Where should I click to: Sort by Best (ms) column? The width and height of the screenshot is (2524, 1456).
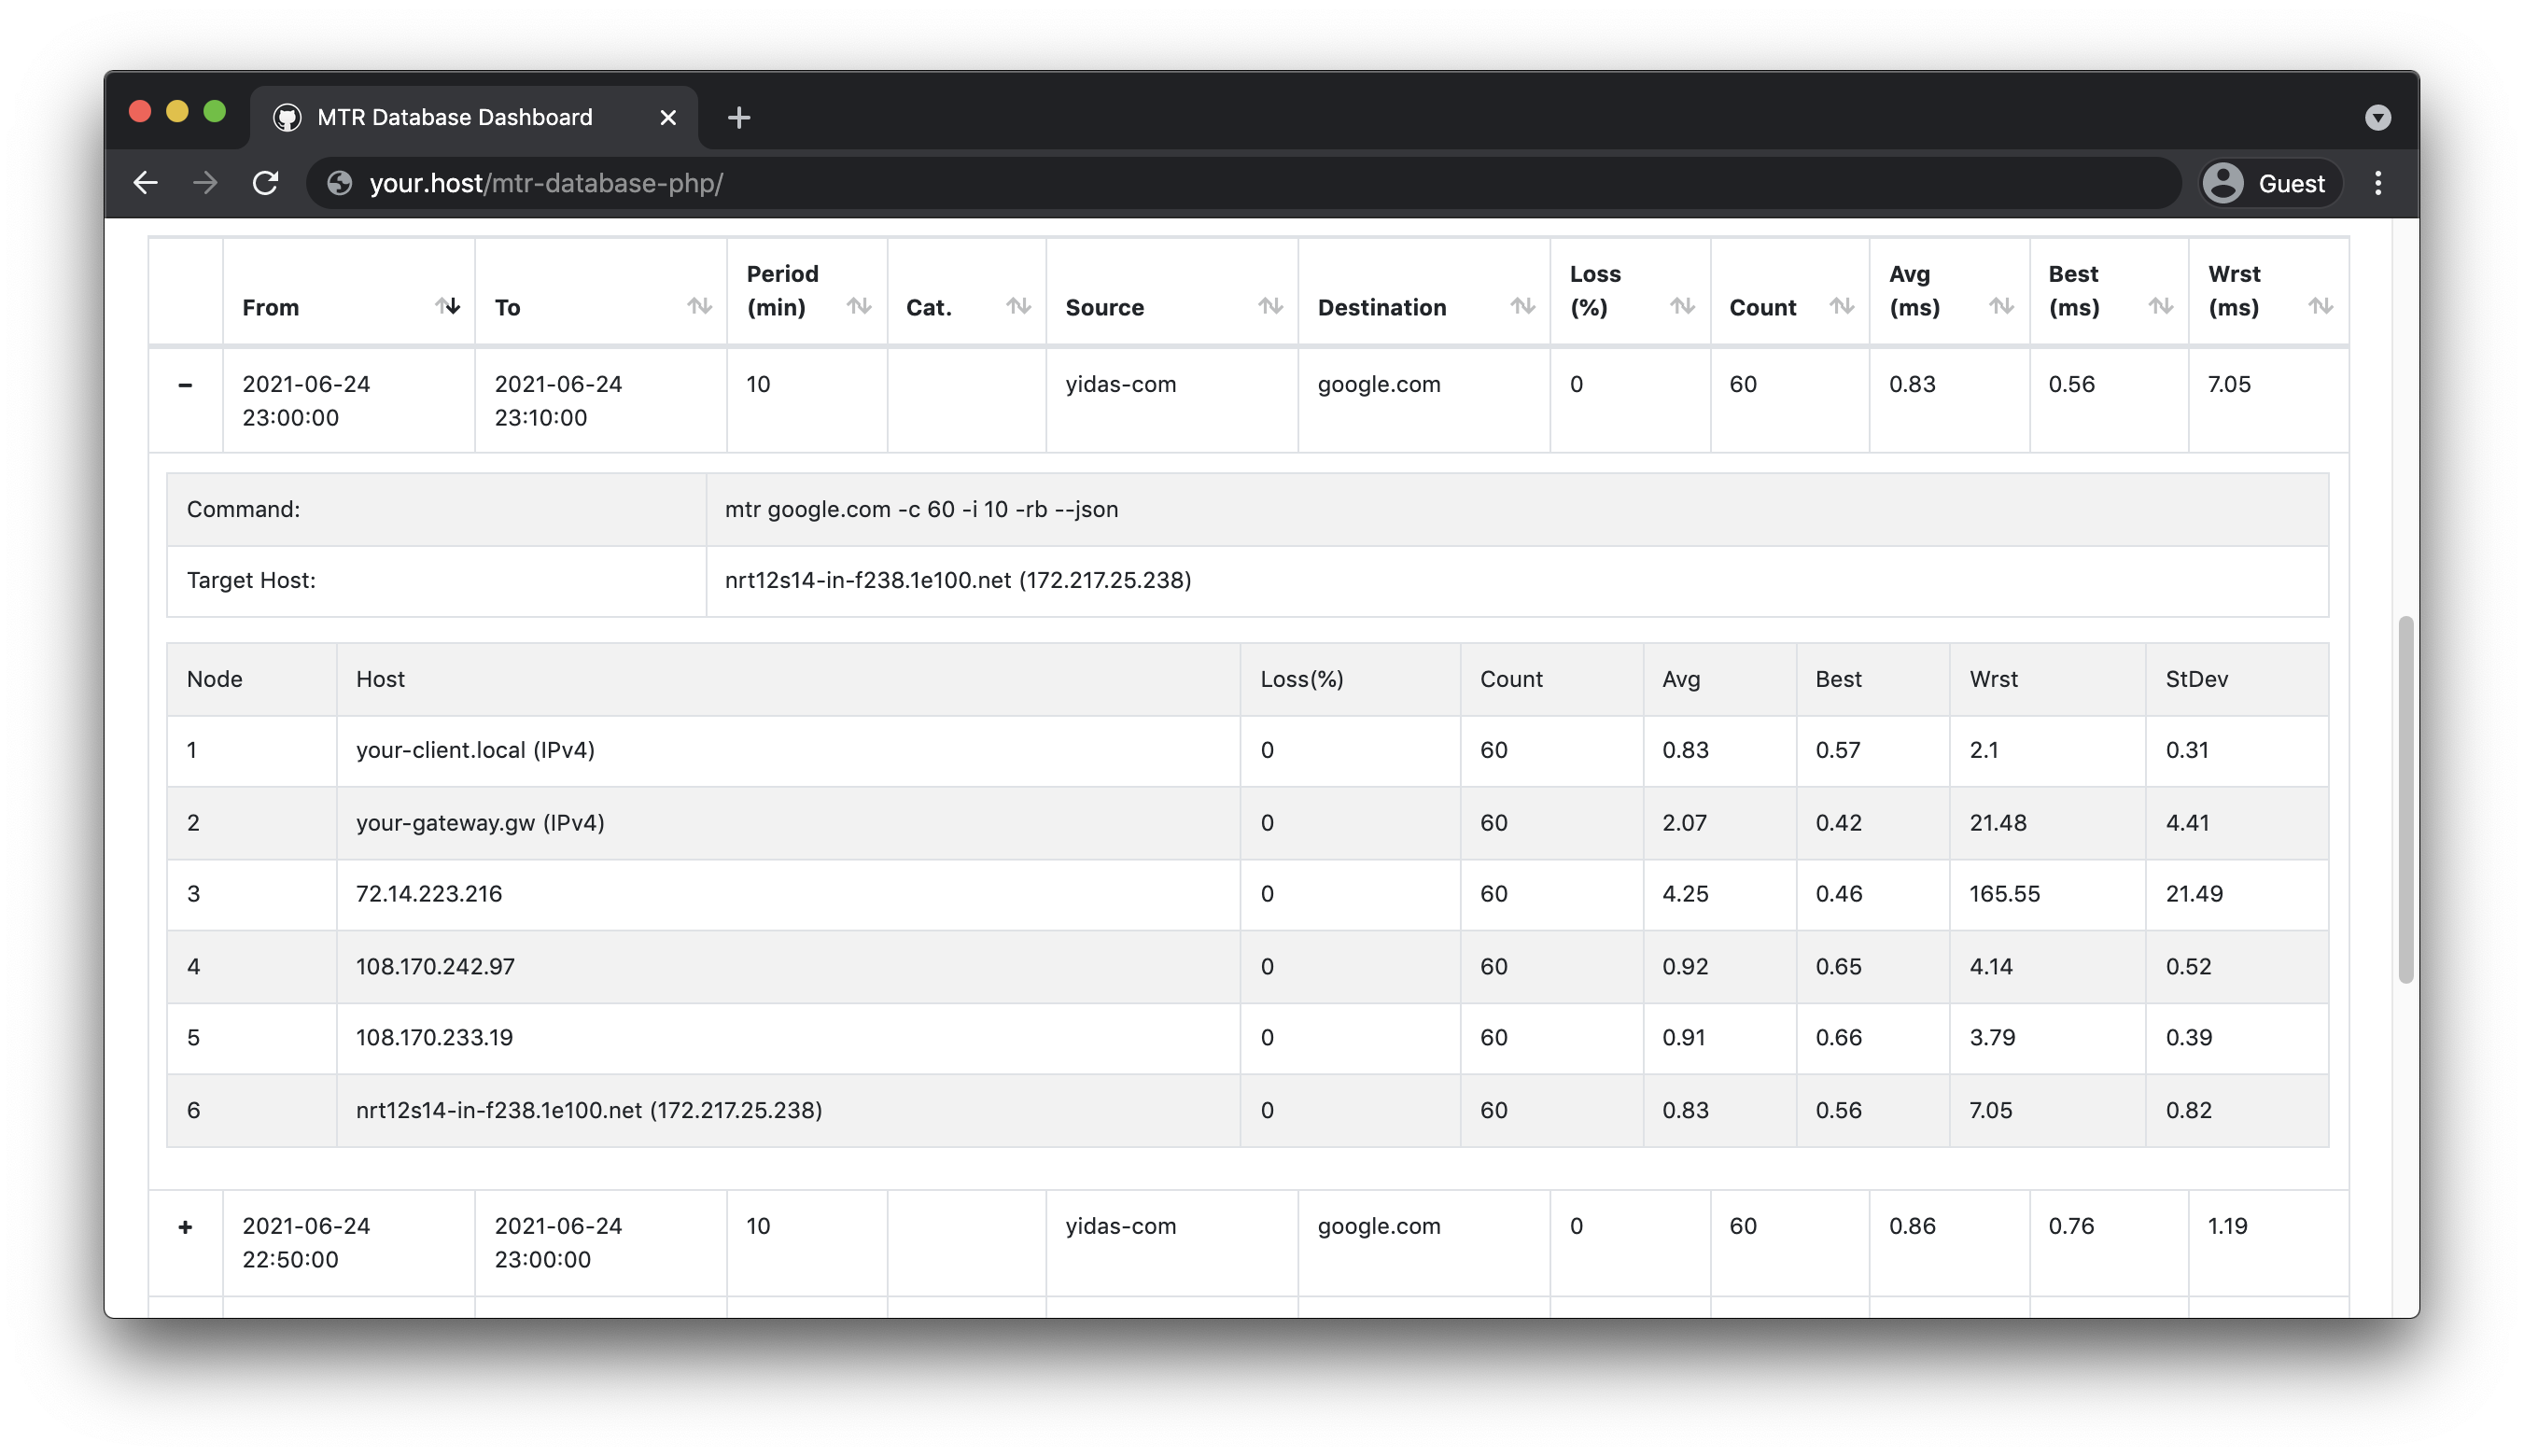tap(2160, 306)
